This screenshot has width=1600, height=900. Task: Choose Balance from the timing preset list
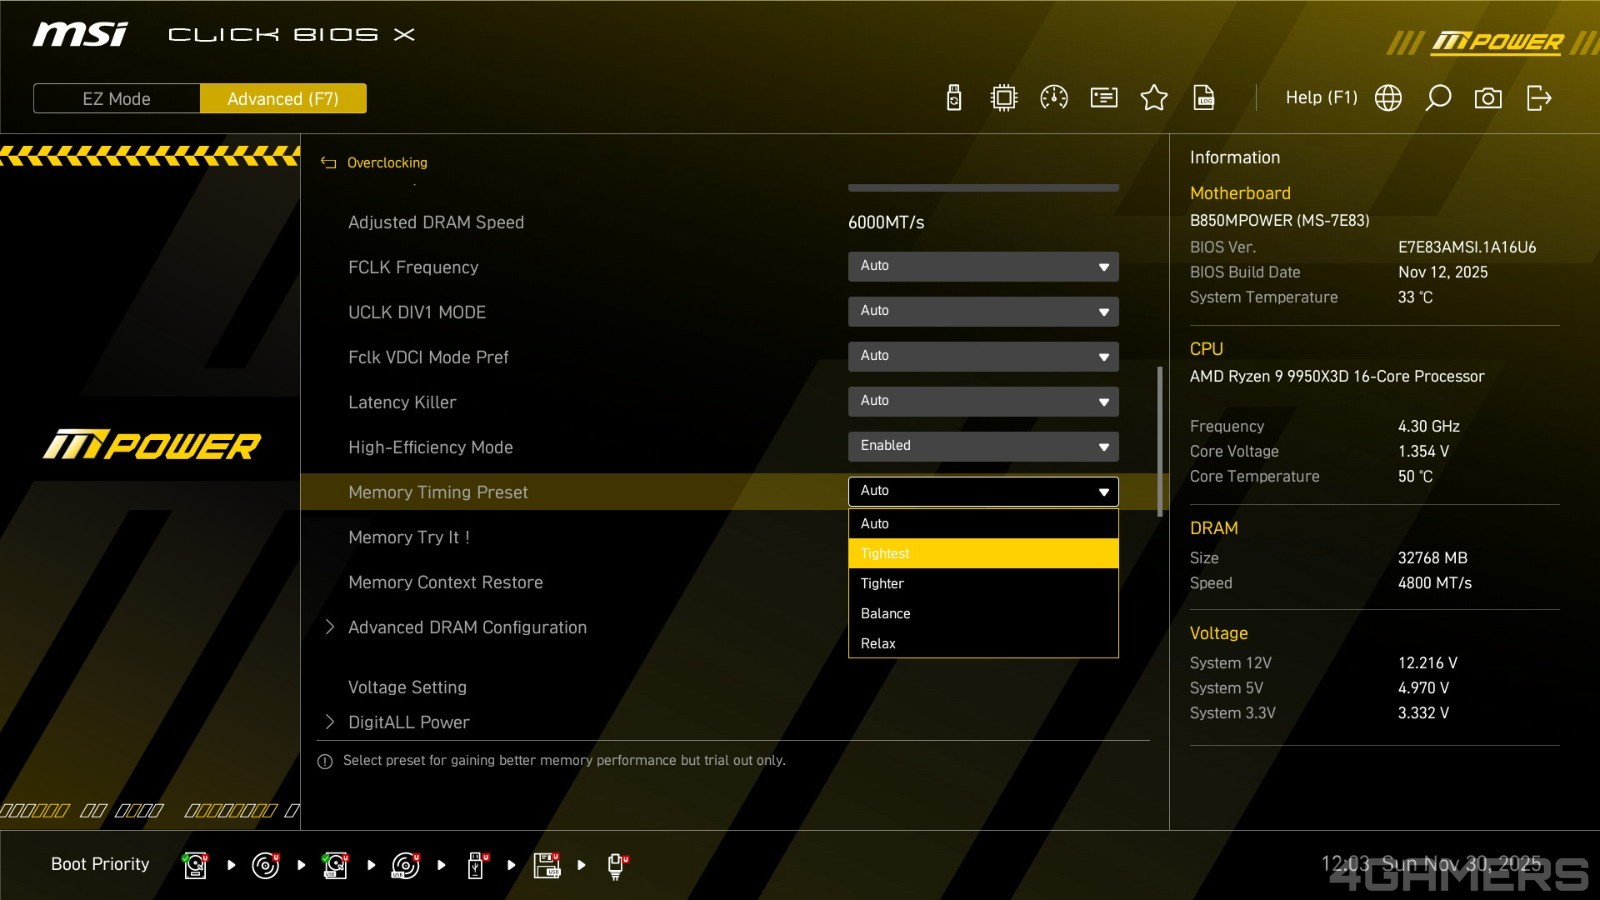tap(982, 614)
